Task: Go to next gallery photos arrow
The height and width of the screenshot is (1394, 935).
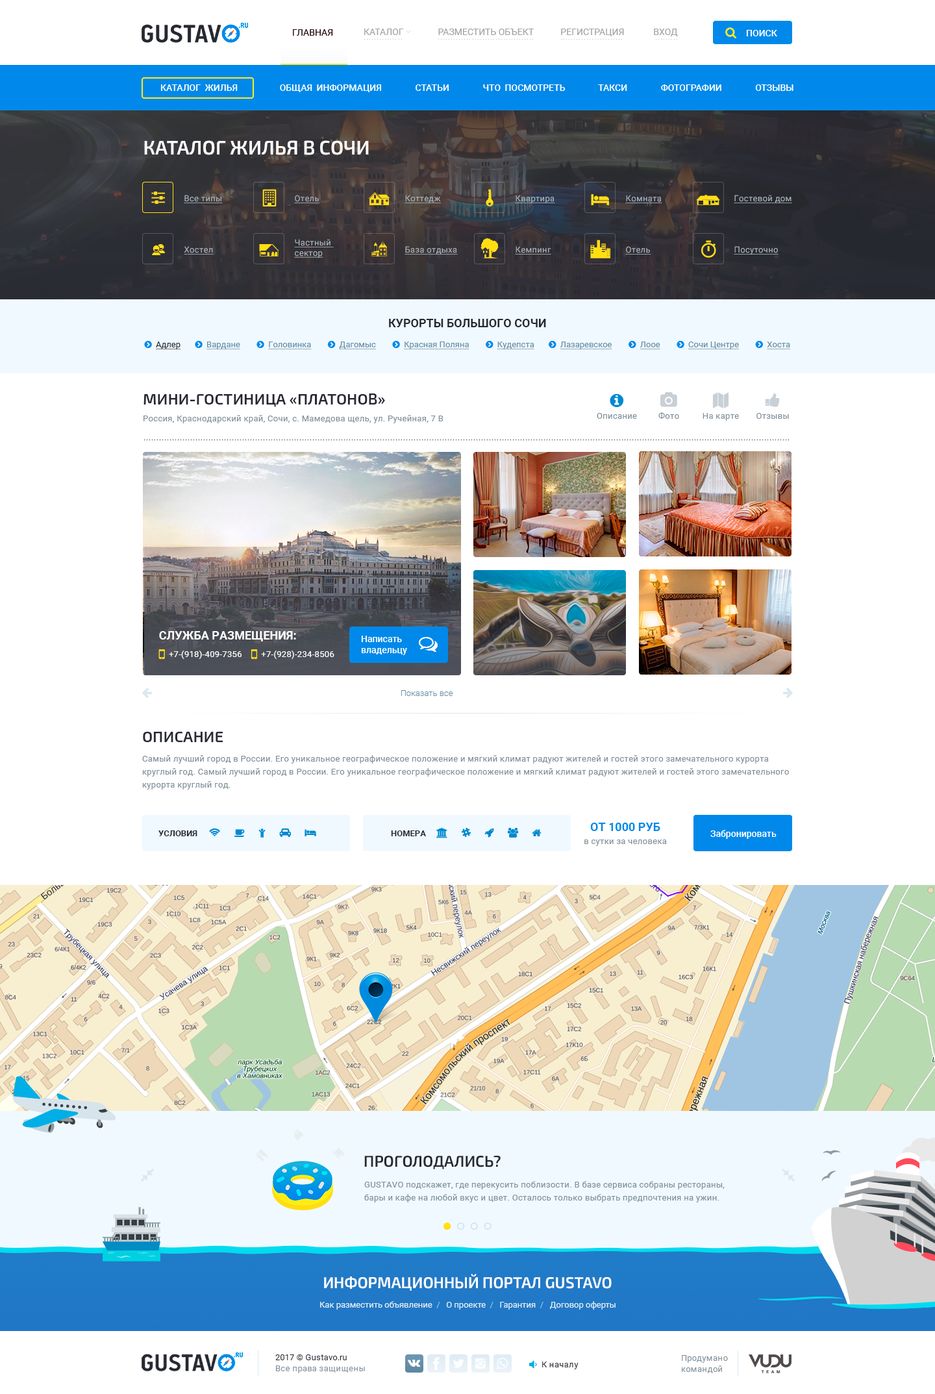Action: (x=787, y=692)
